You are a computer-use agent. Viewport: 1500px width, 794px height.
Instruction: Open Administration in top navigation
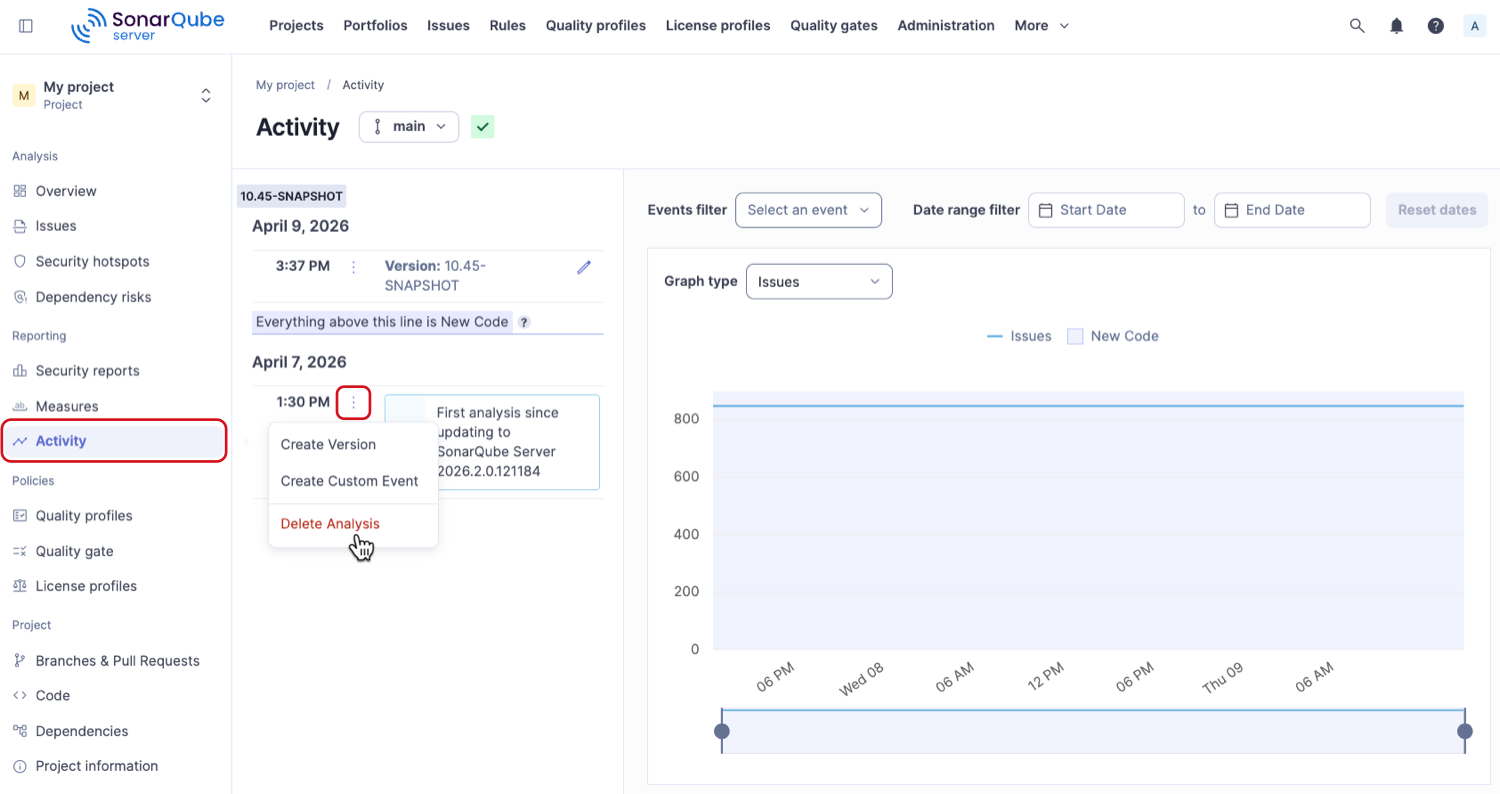pos(946,26)
